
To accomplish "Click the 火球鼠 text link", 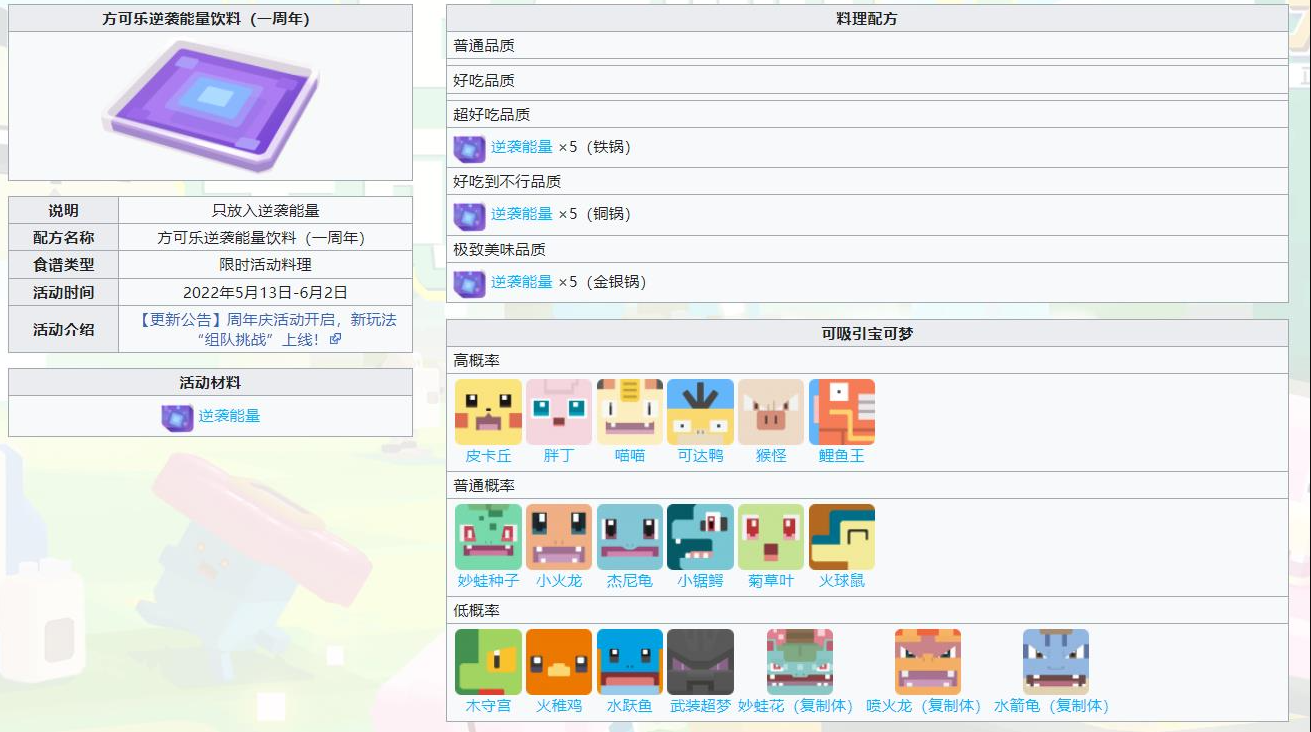I will click(842, 581).
